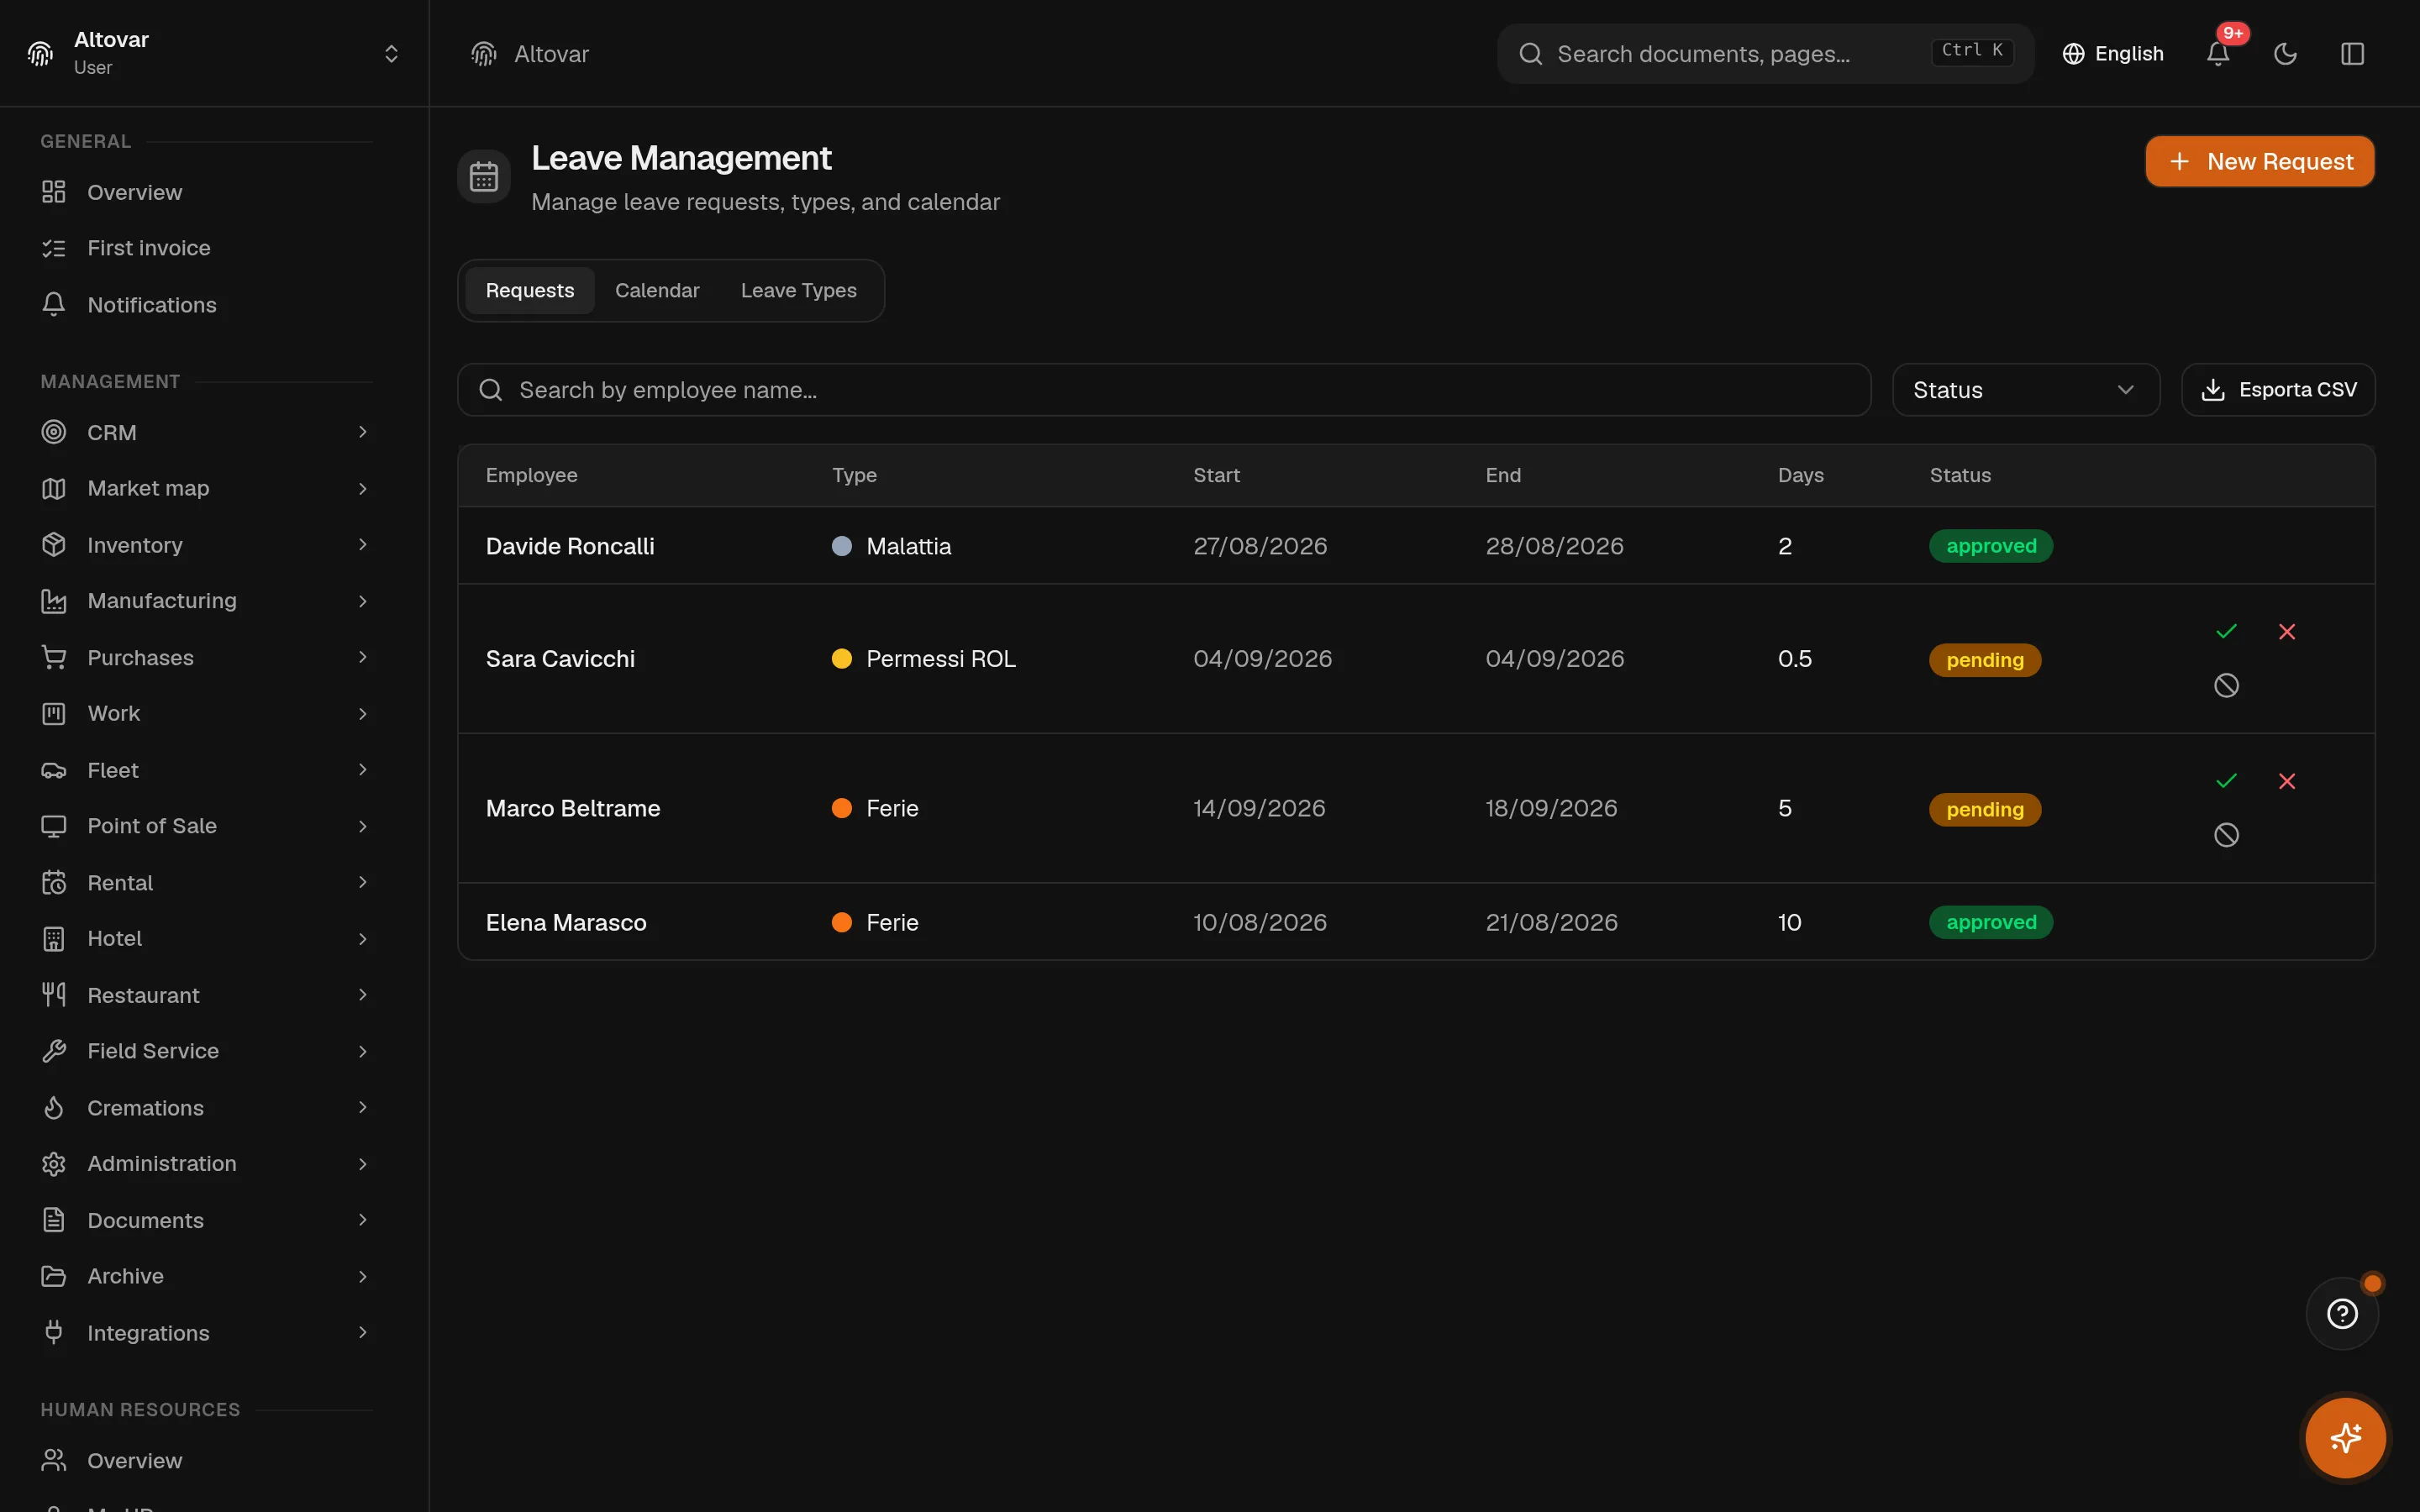Click Altovar breadcrumb link
The width and height of the screenshot is (2420, 1512).
click(x=551, y=54)
